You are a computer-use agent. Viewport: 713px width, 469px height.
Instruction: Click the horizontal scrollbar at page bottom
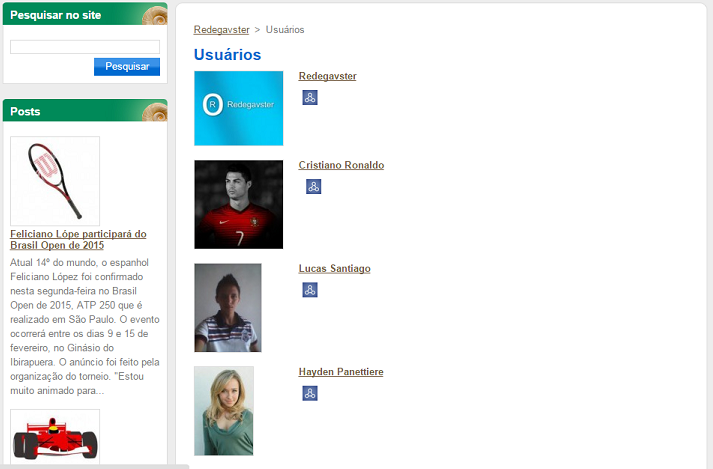coord(94,467)
